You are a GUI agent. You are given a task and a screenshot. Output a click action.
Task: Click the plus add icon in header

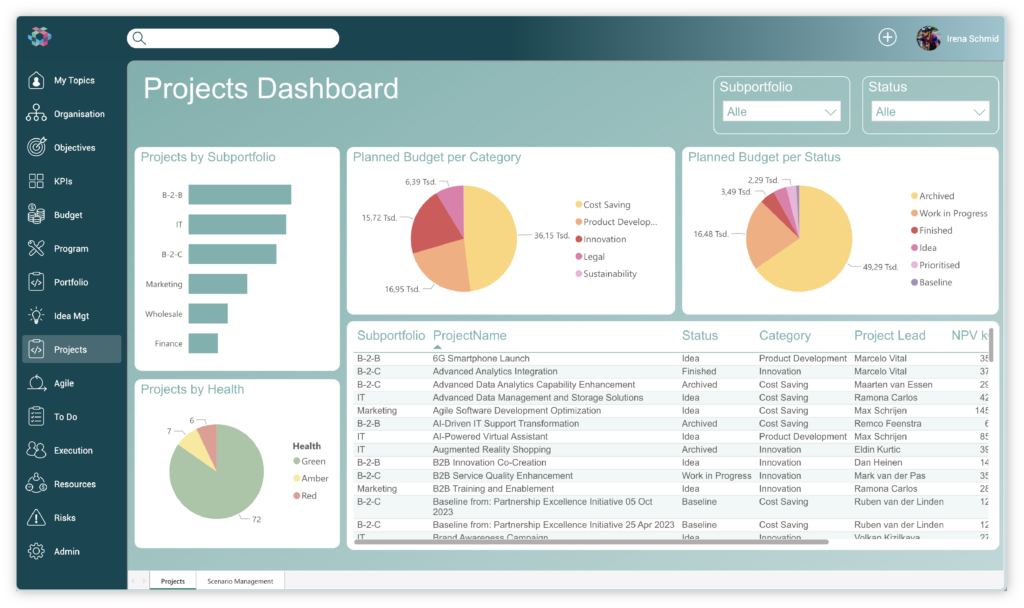pyautogui.click(x=887, y=37)
